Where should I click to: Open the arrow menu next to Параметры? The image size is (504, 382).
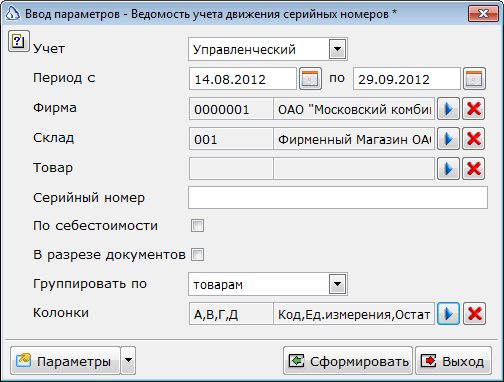[x=128, y=360]
